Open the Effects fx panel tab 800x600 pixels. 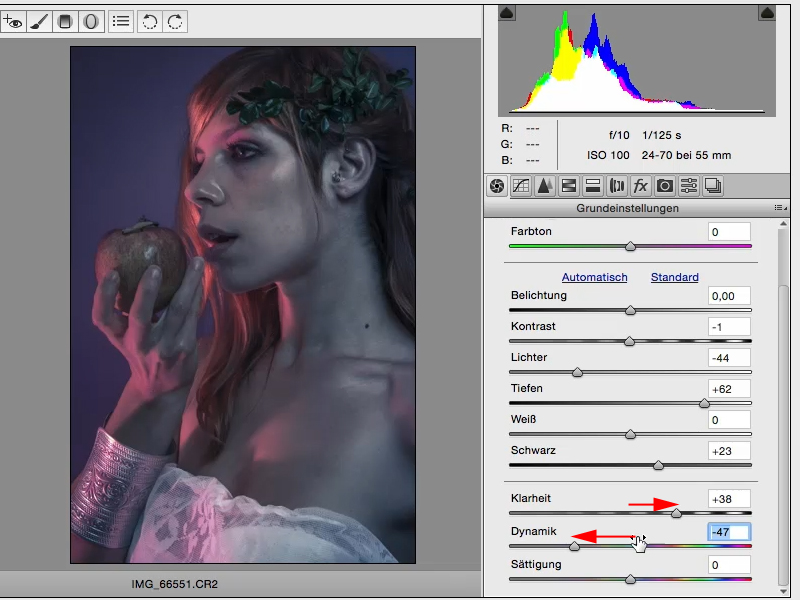[640, 185]
